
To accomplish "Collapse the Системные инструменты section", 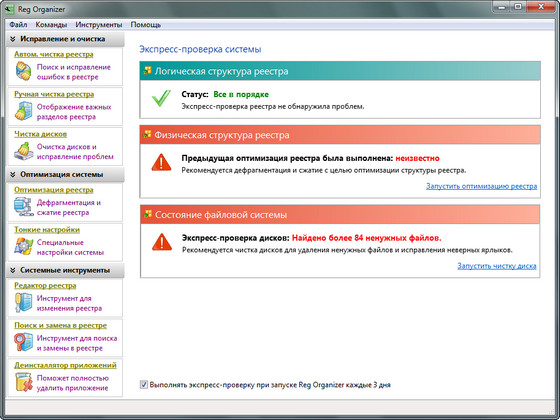I will click(13, 270).
